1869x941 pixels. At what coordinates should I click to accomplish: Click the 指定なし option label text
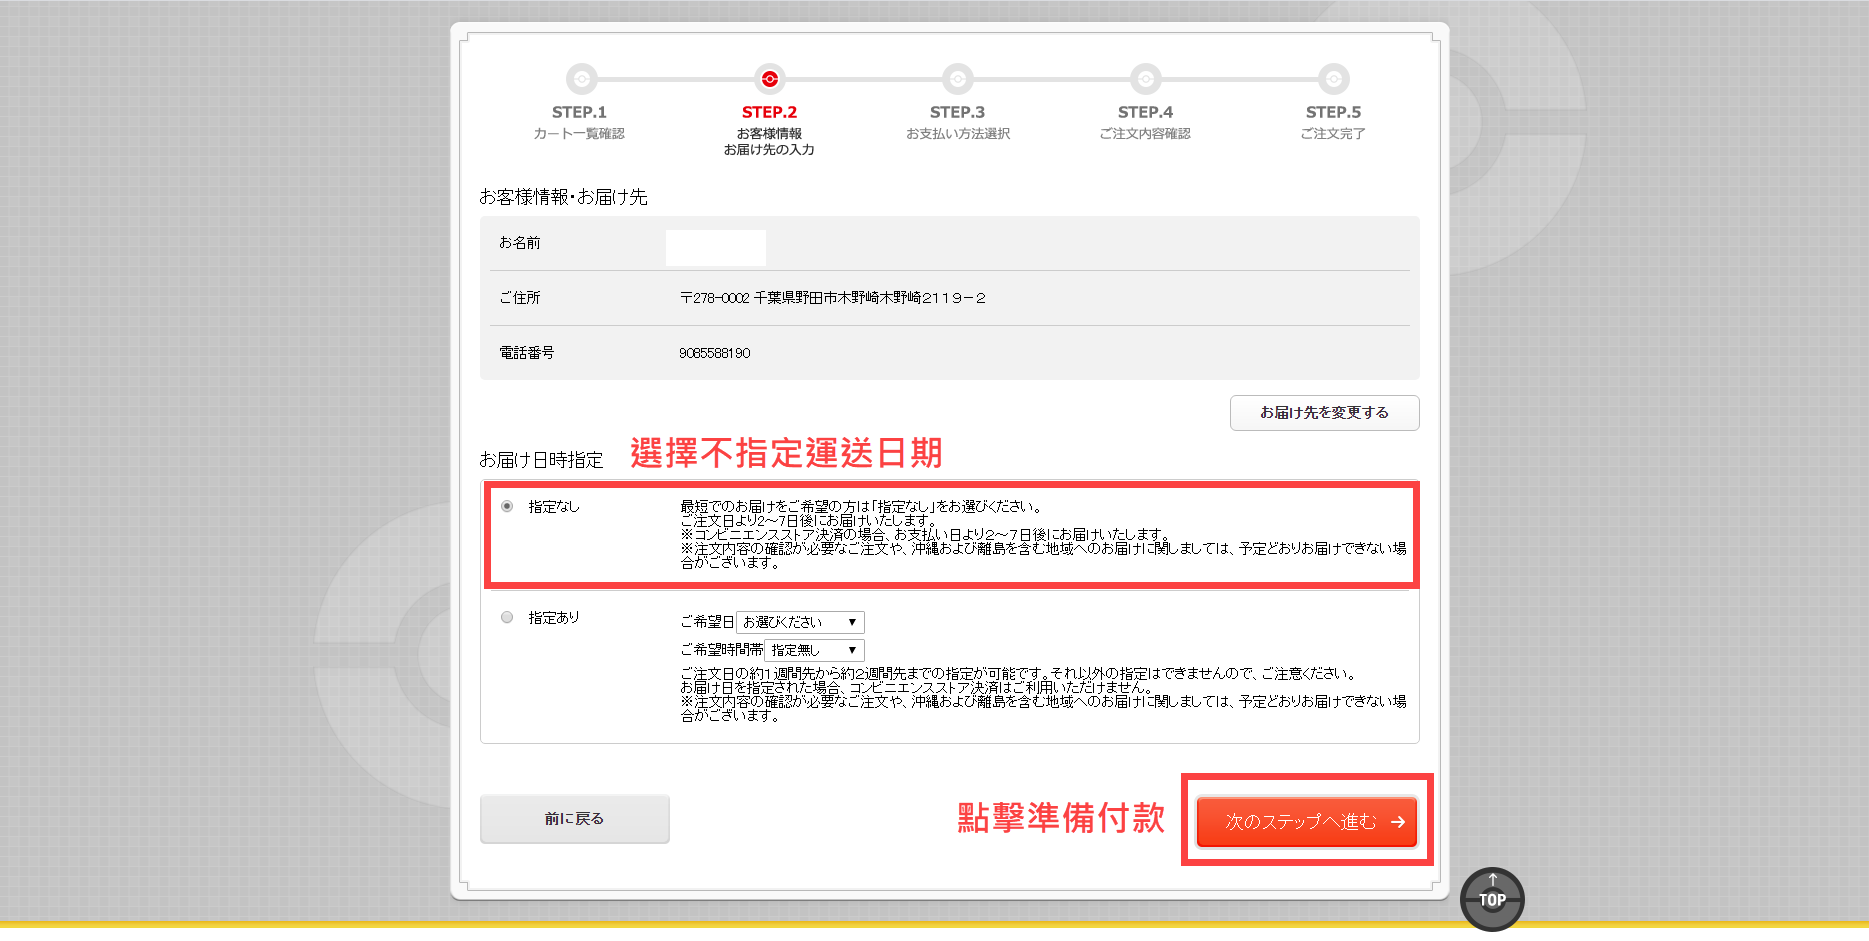point(554,507)
